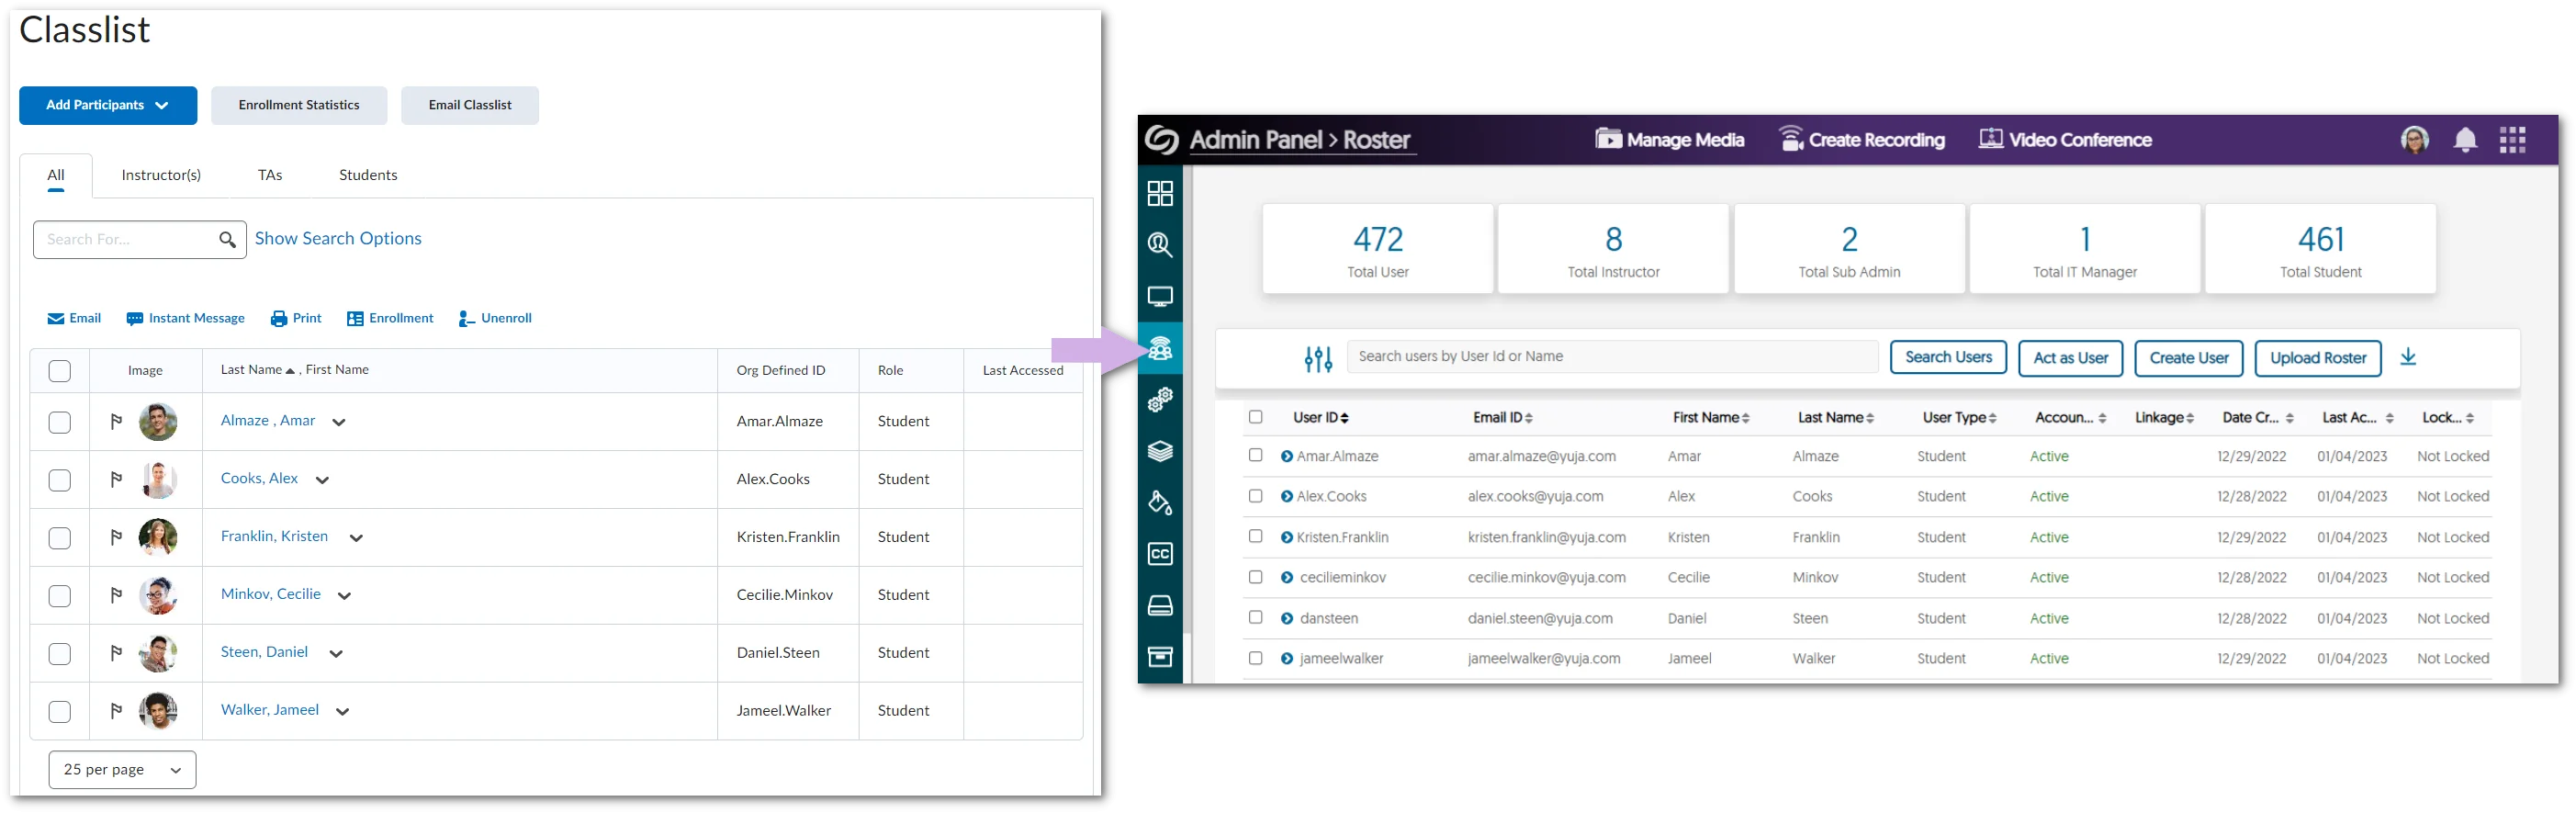The width and height of the screenshot is (2576, 813).
Task: Click Print in the Classlist toolbar
Action: pos(296,318)
